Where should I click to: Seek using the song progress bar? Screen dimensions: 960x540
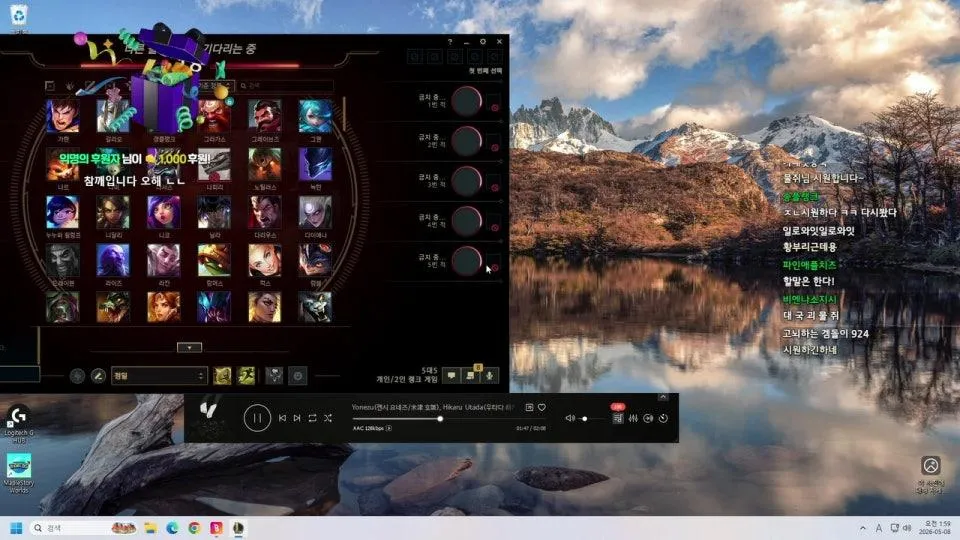click(449, 419)
